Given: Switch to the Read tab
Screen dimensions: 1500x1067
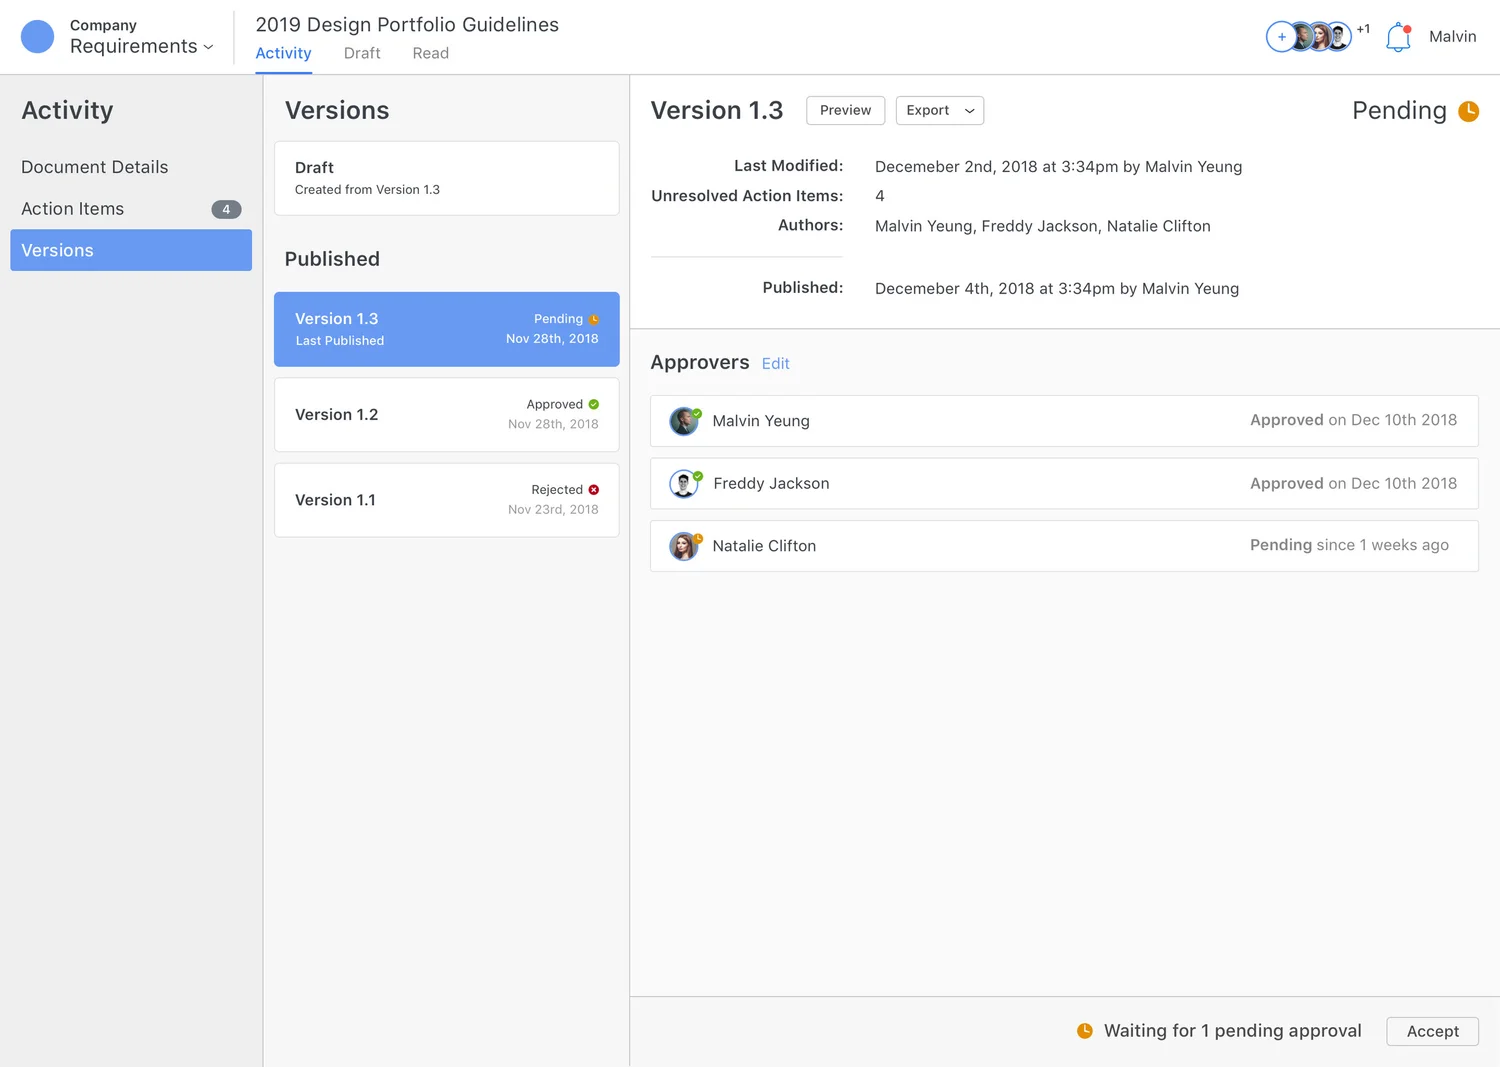Looking at the screenshot, I should pyautogui.click(x=430, y=54).
